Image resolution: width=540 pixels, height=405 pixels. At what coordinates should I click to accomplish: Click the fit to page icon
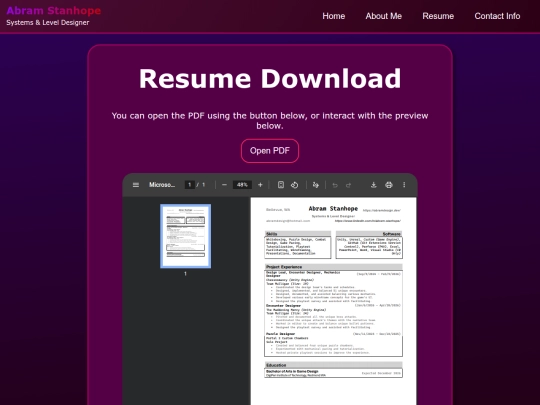[x=281, y=185]
